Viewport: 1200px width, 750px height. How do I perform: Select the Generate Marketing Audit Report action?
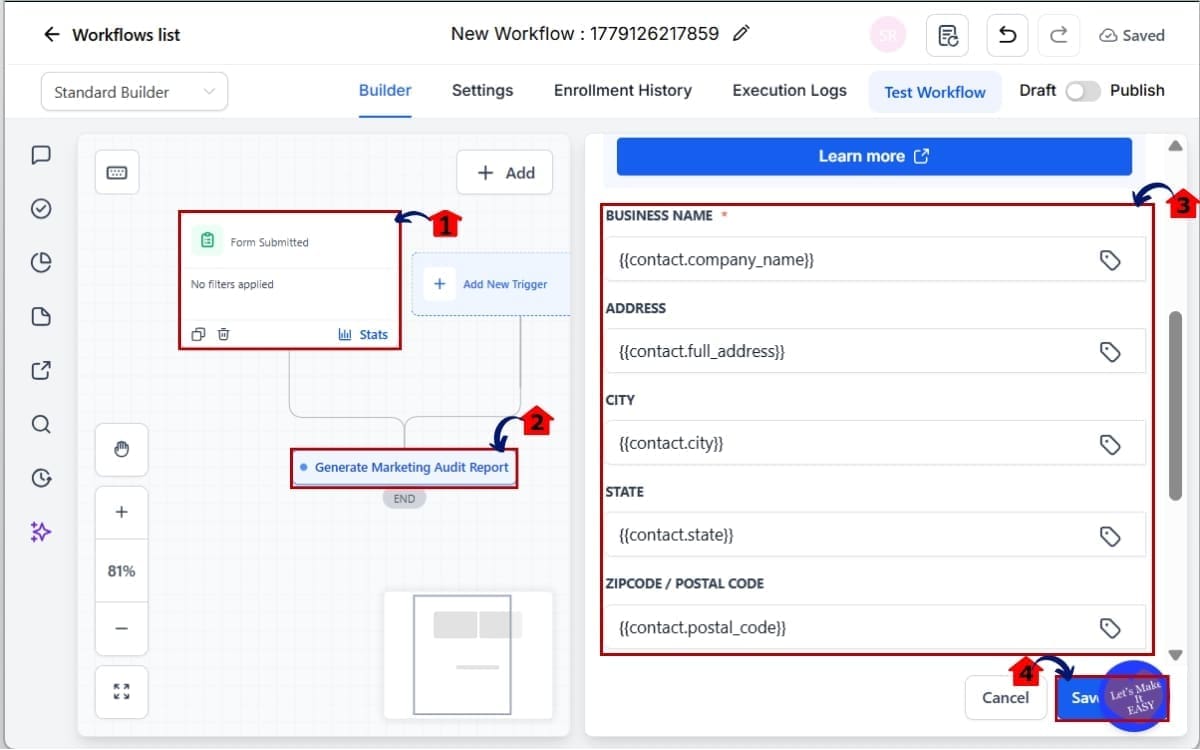[405, 467]
